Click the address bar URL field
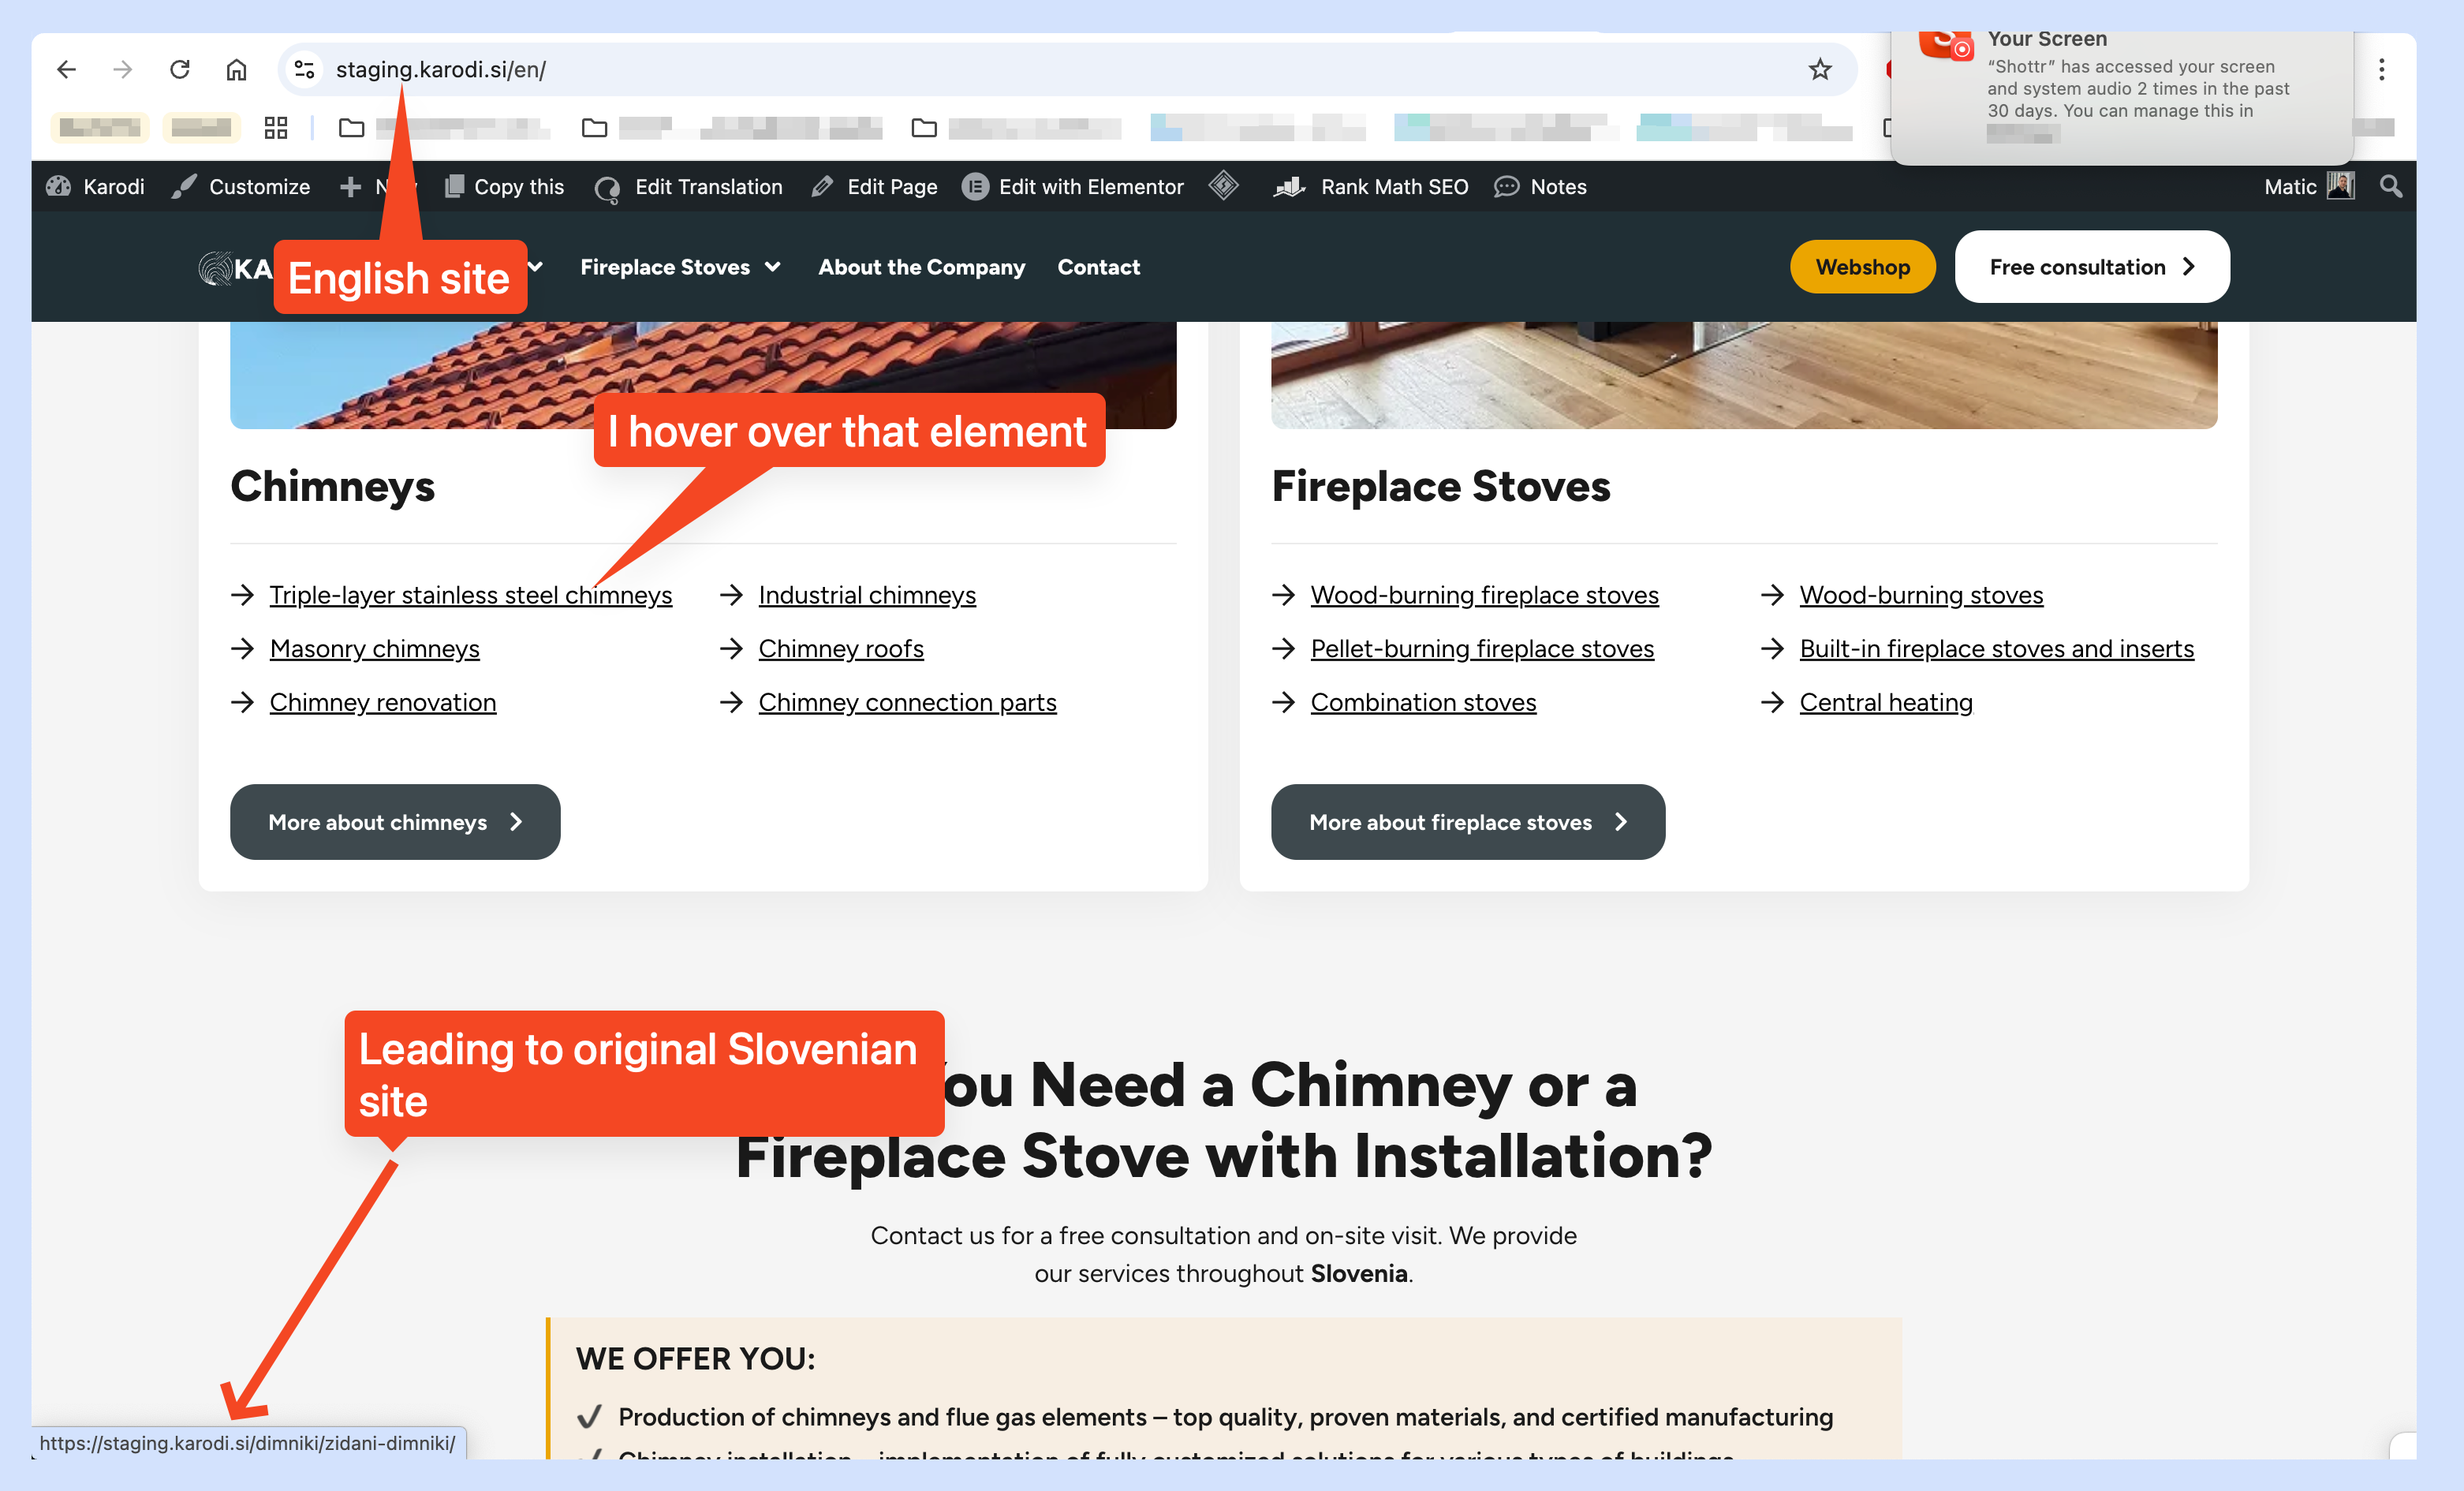Viewport: 2464px width, 1491px height. pyautogui.click(x=1060, y=69)
